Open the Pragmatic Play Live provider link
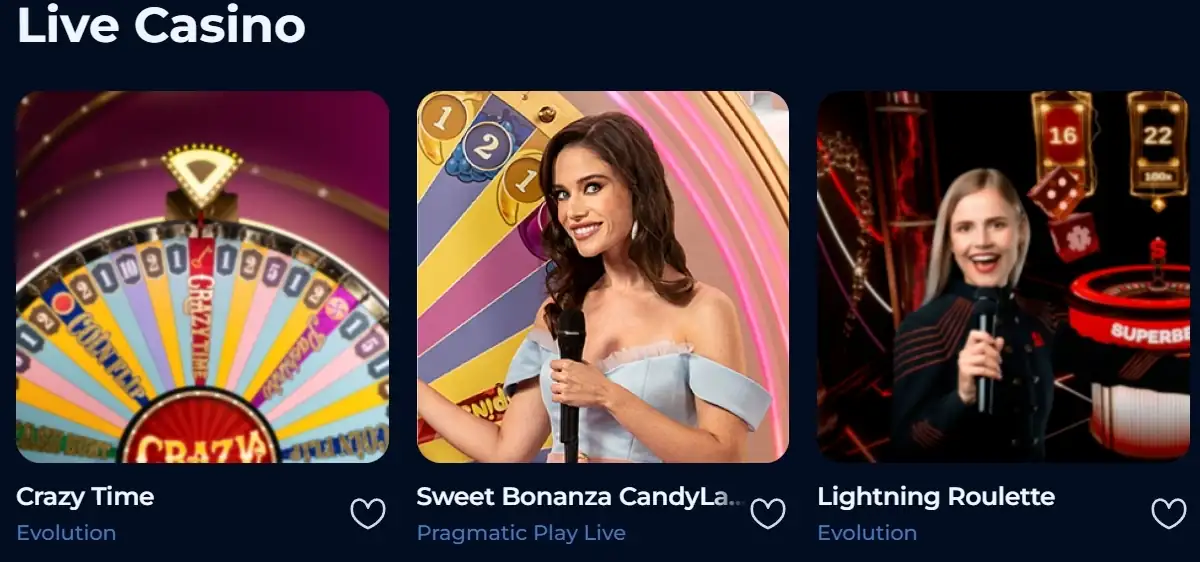 pos(521,533)
